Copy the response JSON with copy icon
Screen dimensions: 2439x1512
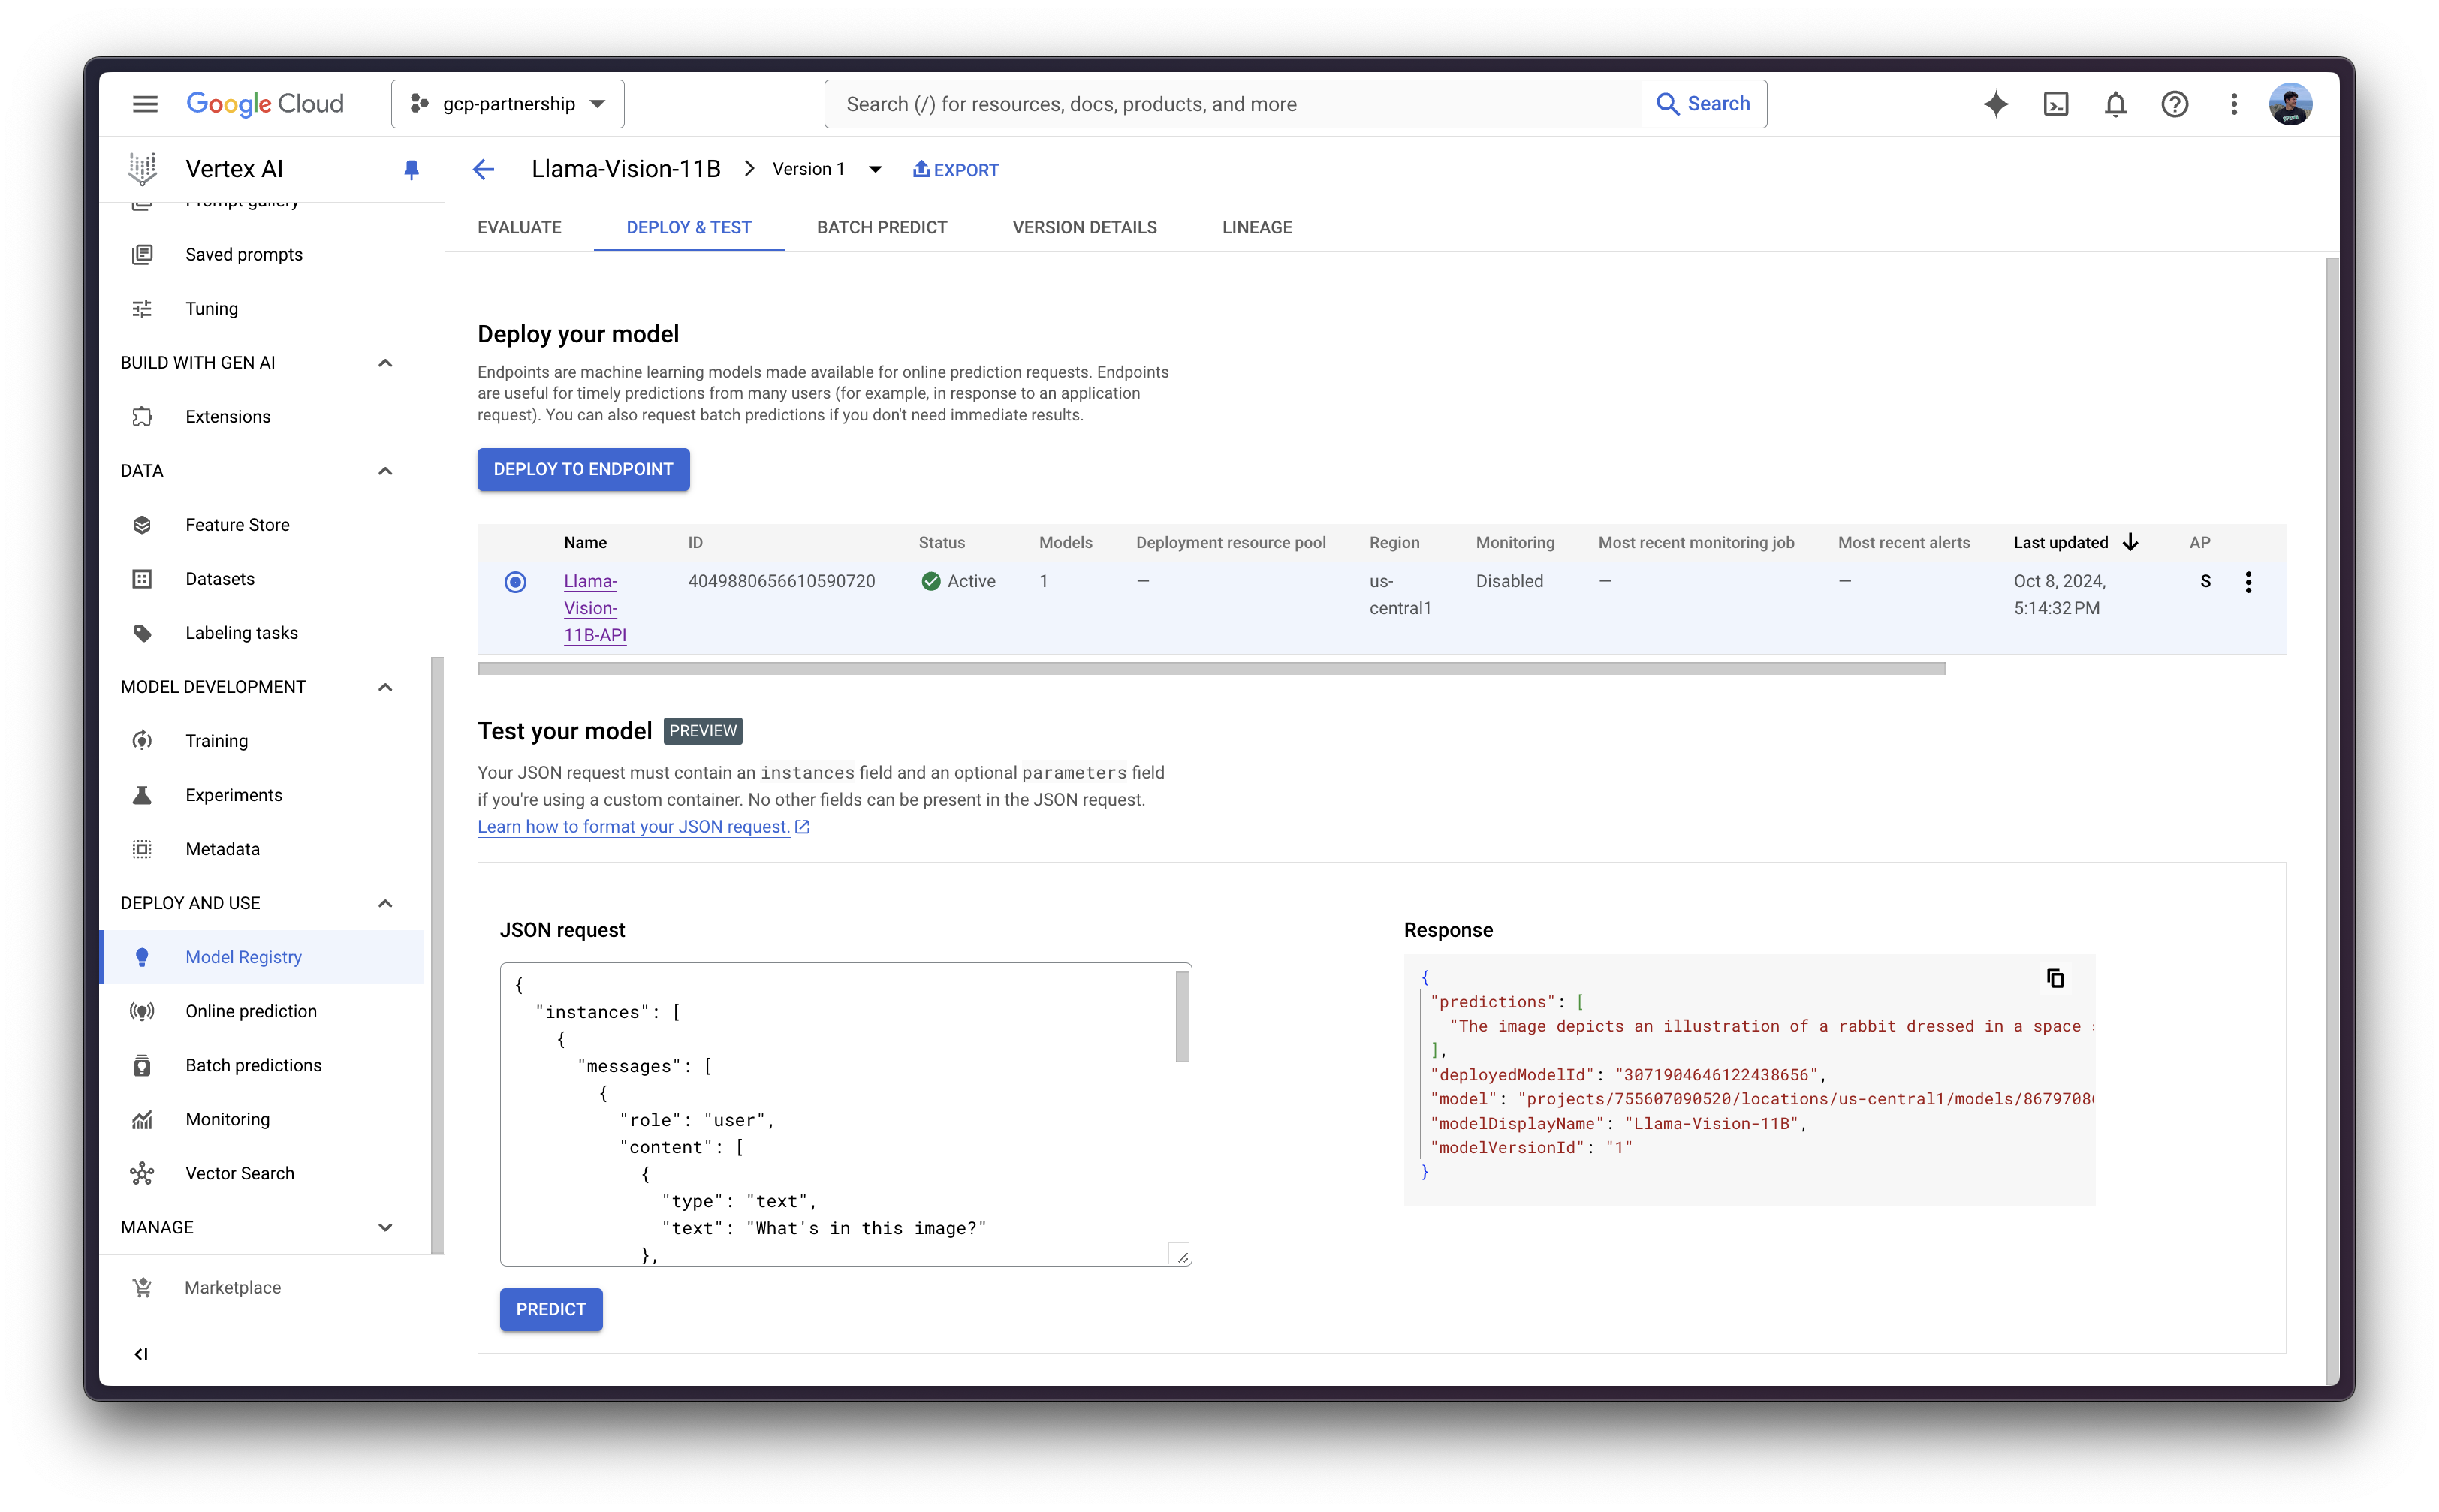pyautogui.click(x=2055, y=978)
